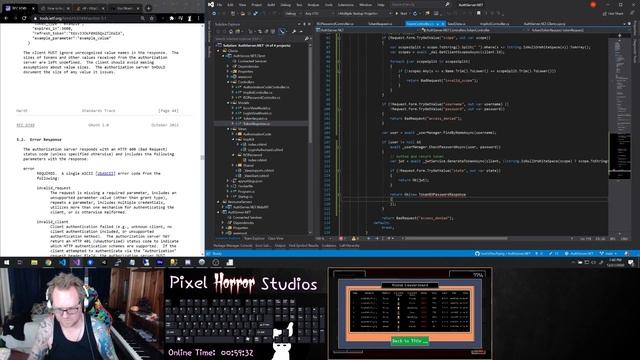Open the Team Explorer tab
The image size is (640, 360).
pyautogui.click(x=254, y=238)
